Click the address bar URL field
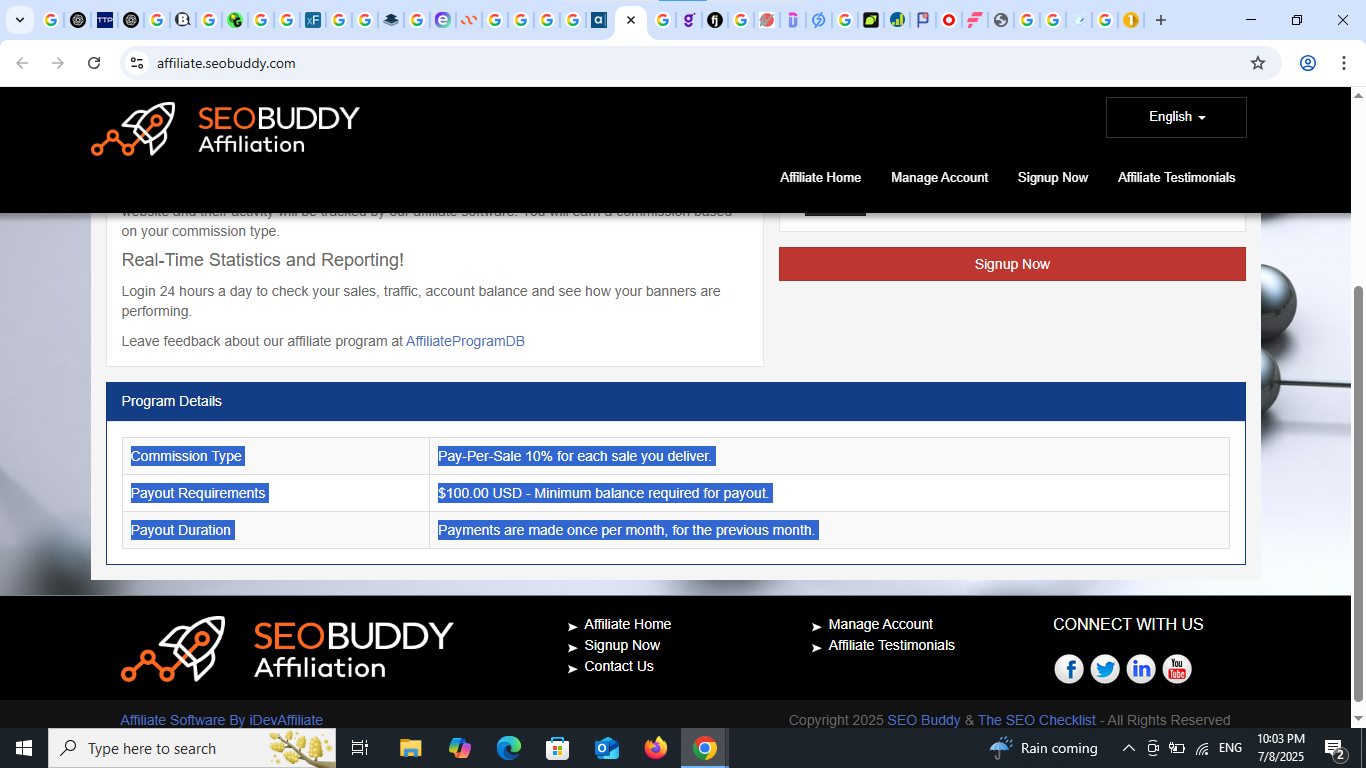 point(690,63)
